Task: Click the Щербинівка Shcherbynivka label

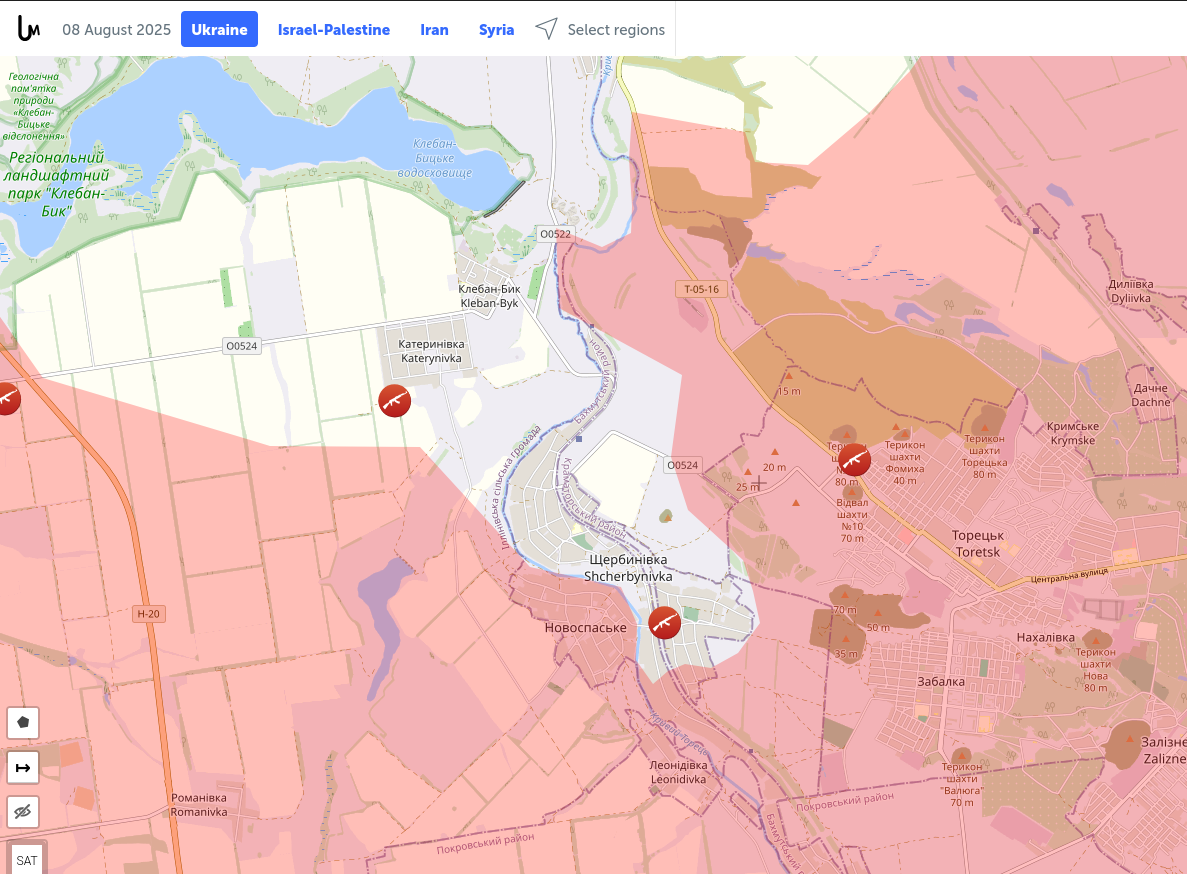Action: [628, 568]
